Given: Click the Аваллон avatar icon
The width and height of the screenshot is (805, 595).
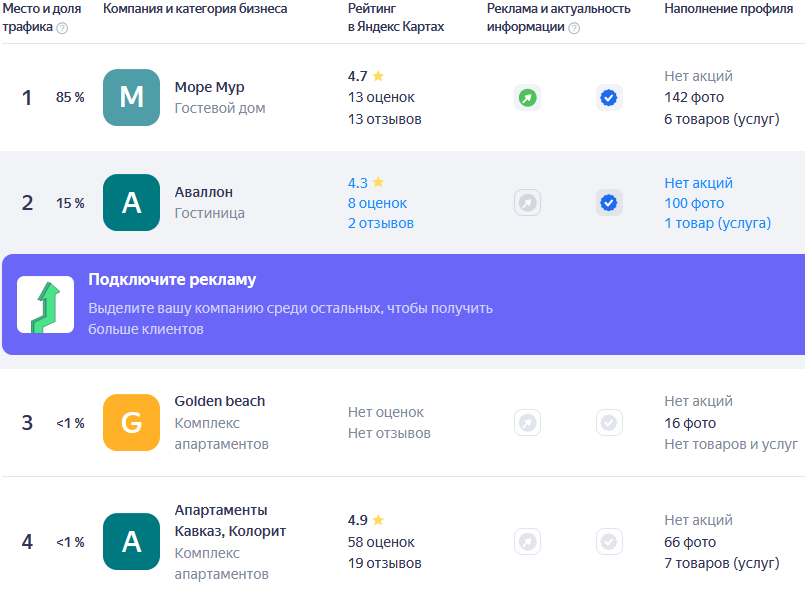Looking at the screenshot, I should click(131, 202).
